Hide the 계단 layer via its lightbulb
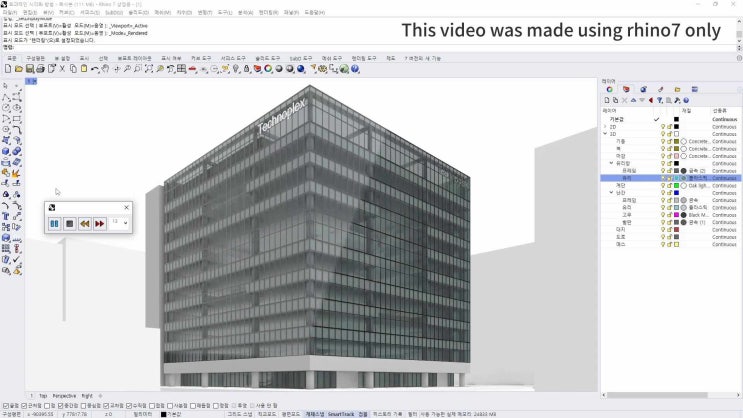The width and height of the screenshot is (743, 418). [x=663, y=185]
